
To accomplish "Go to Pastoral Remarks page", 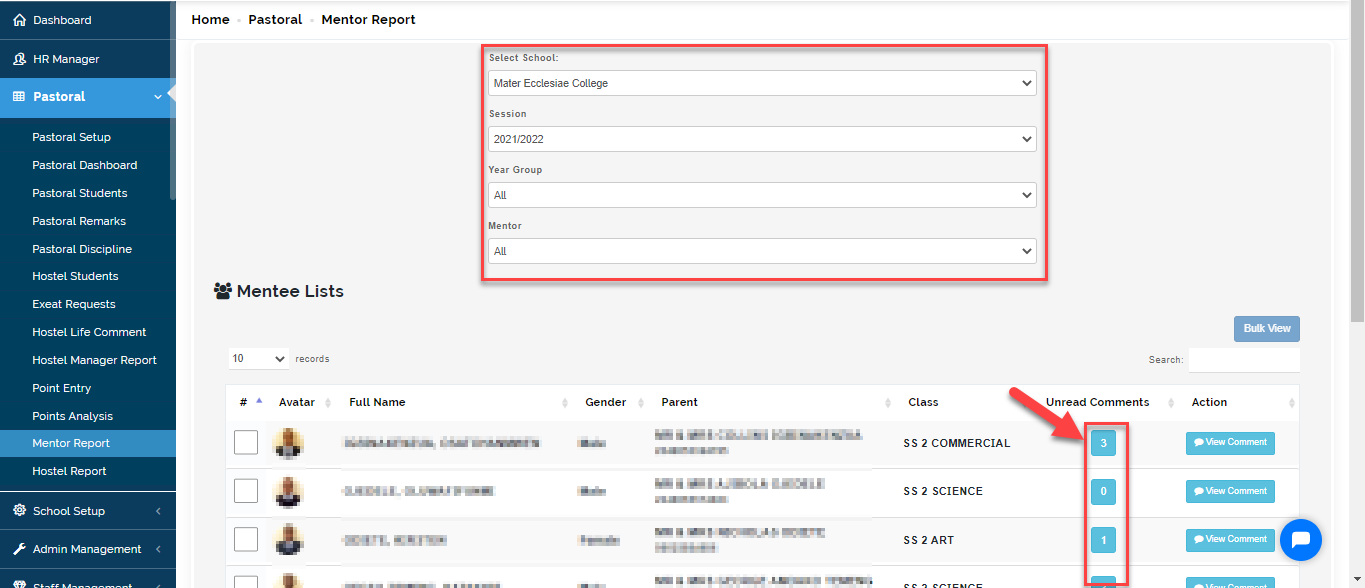I will click(x=79, y=221).
